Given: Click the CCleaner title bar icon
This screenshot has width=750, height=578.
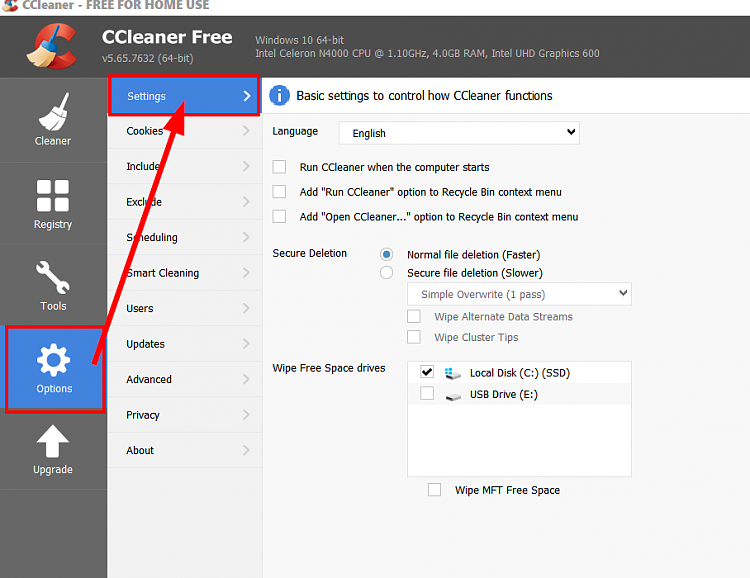Looking at the screenshot, I should pos(10,5).
